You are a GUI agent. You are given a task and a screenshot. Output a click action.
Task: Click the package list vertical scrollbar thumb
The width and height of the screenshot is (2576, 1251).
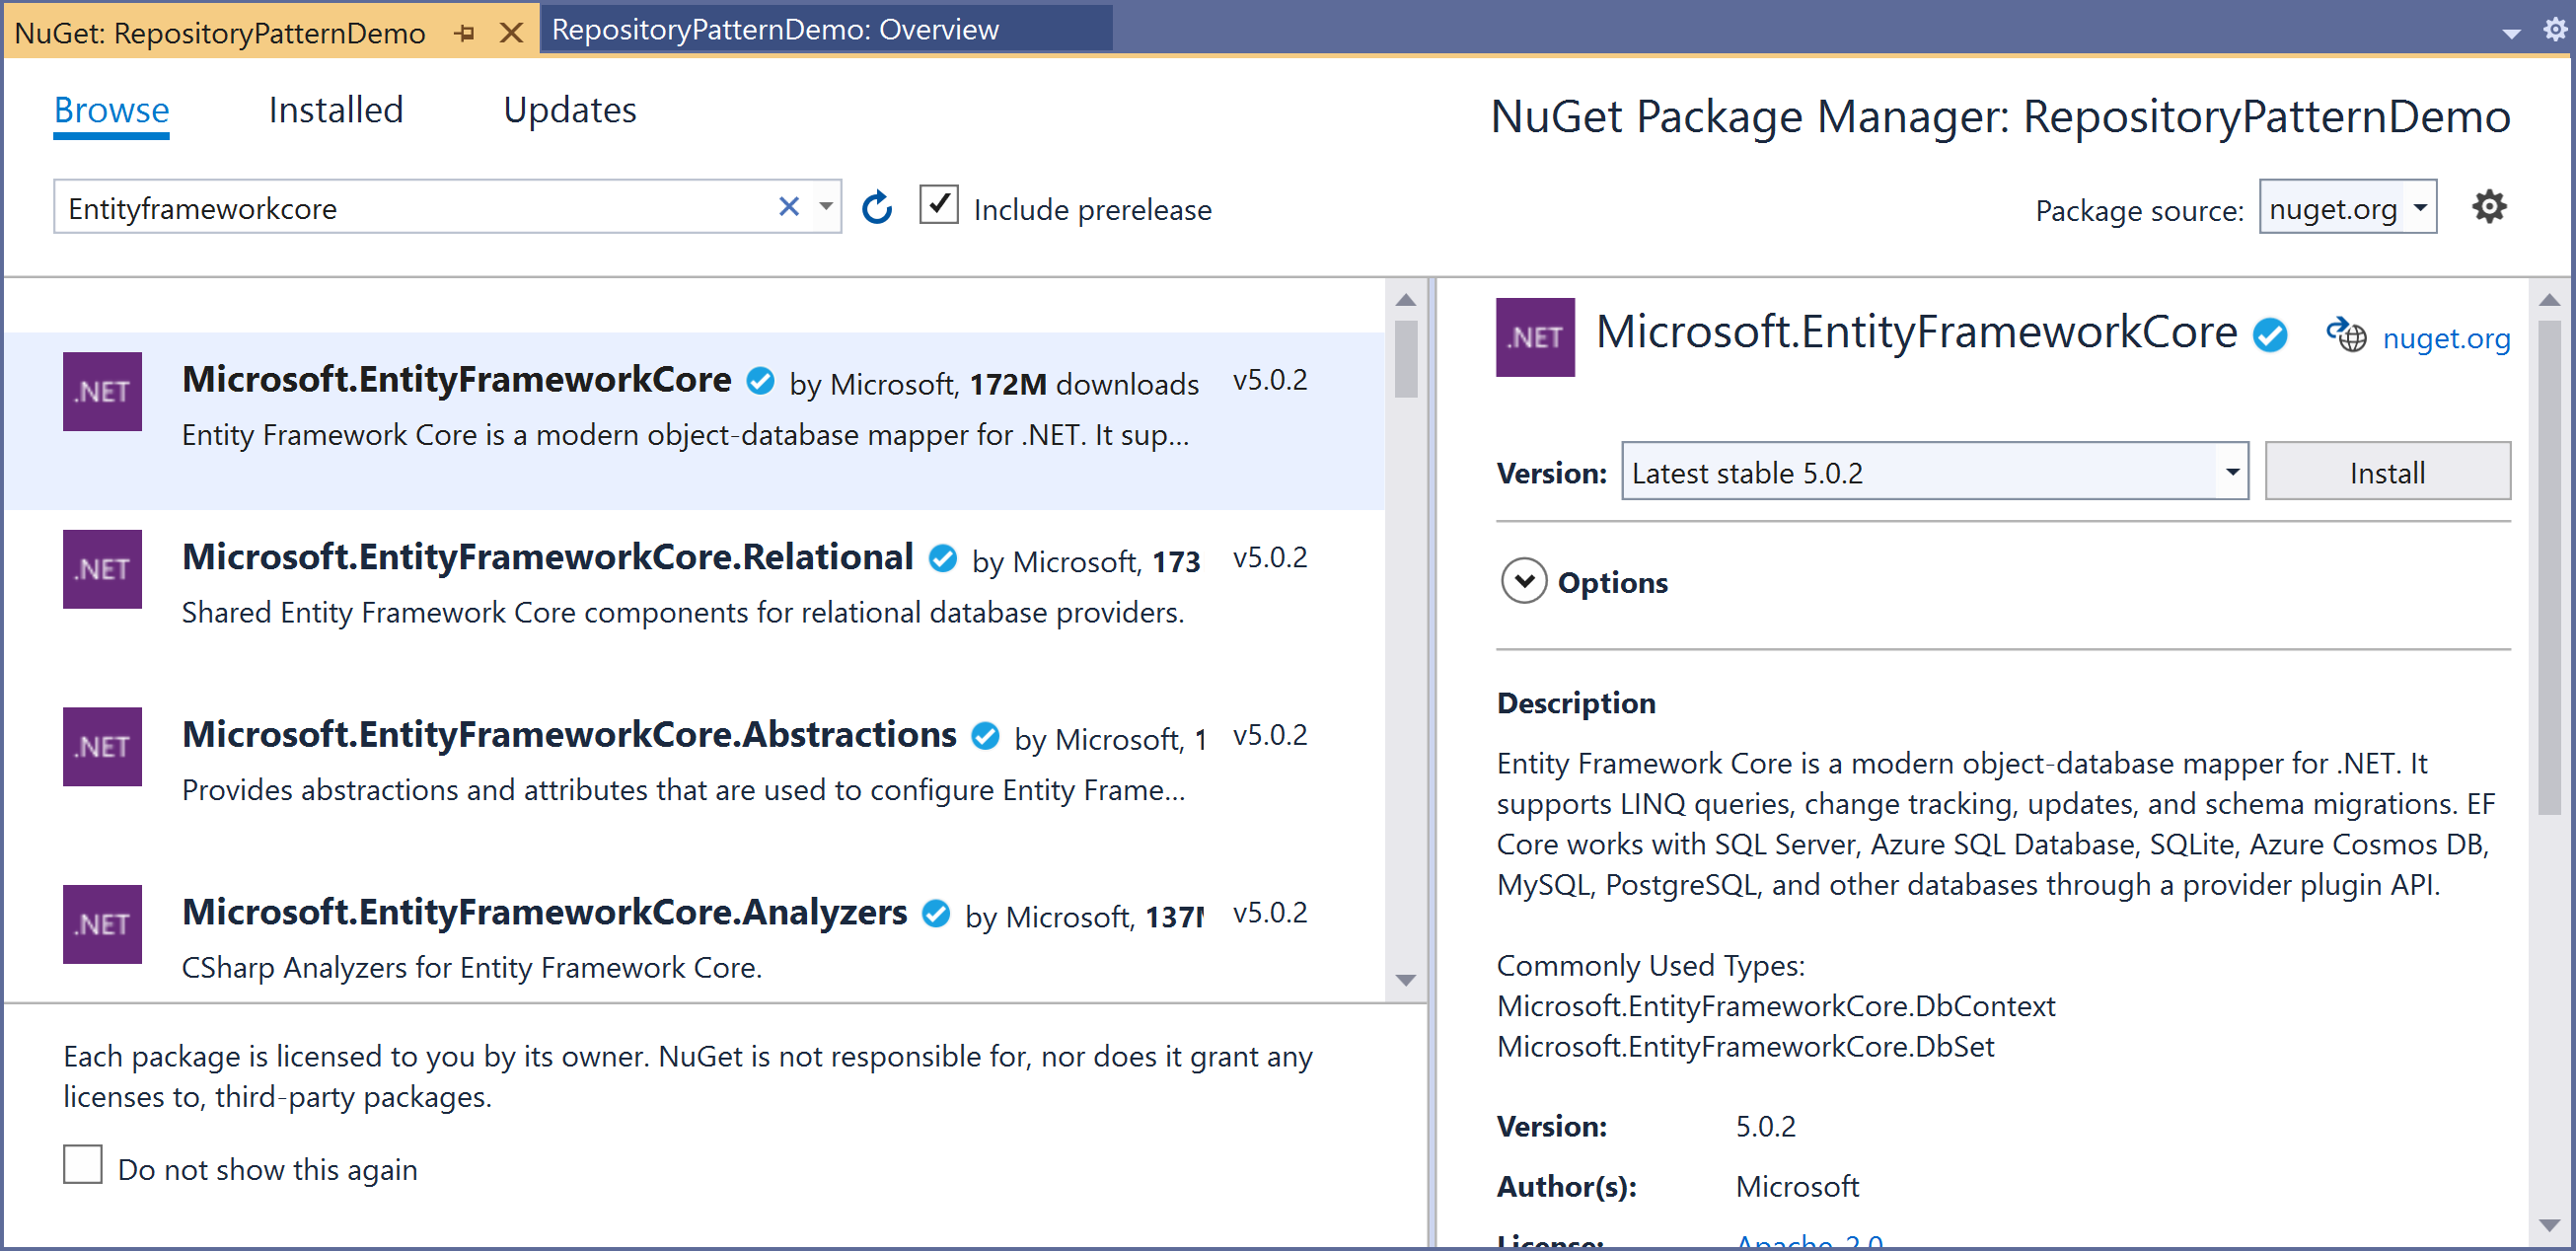[1405, 358]
